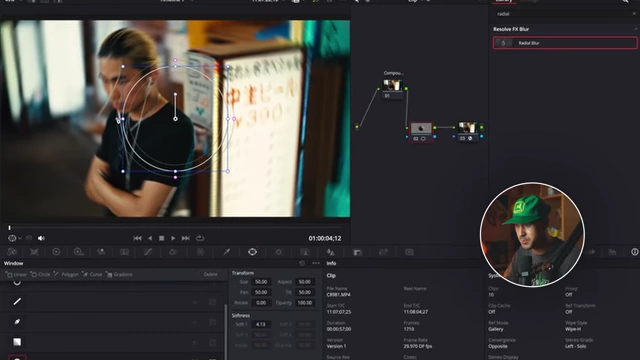Click the Opacity value field
Viewport: 640px width, 360px height.
coord(304,303)
